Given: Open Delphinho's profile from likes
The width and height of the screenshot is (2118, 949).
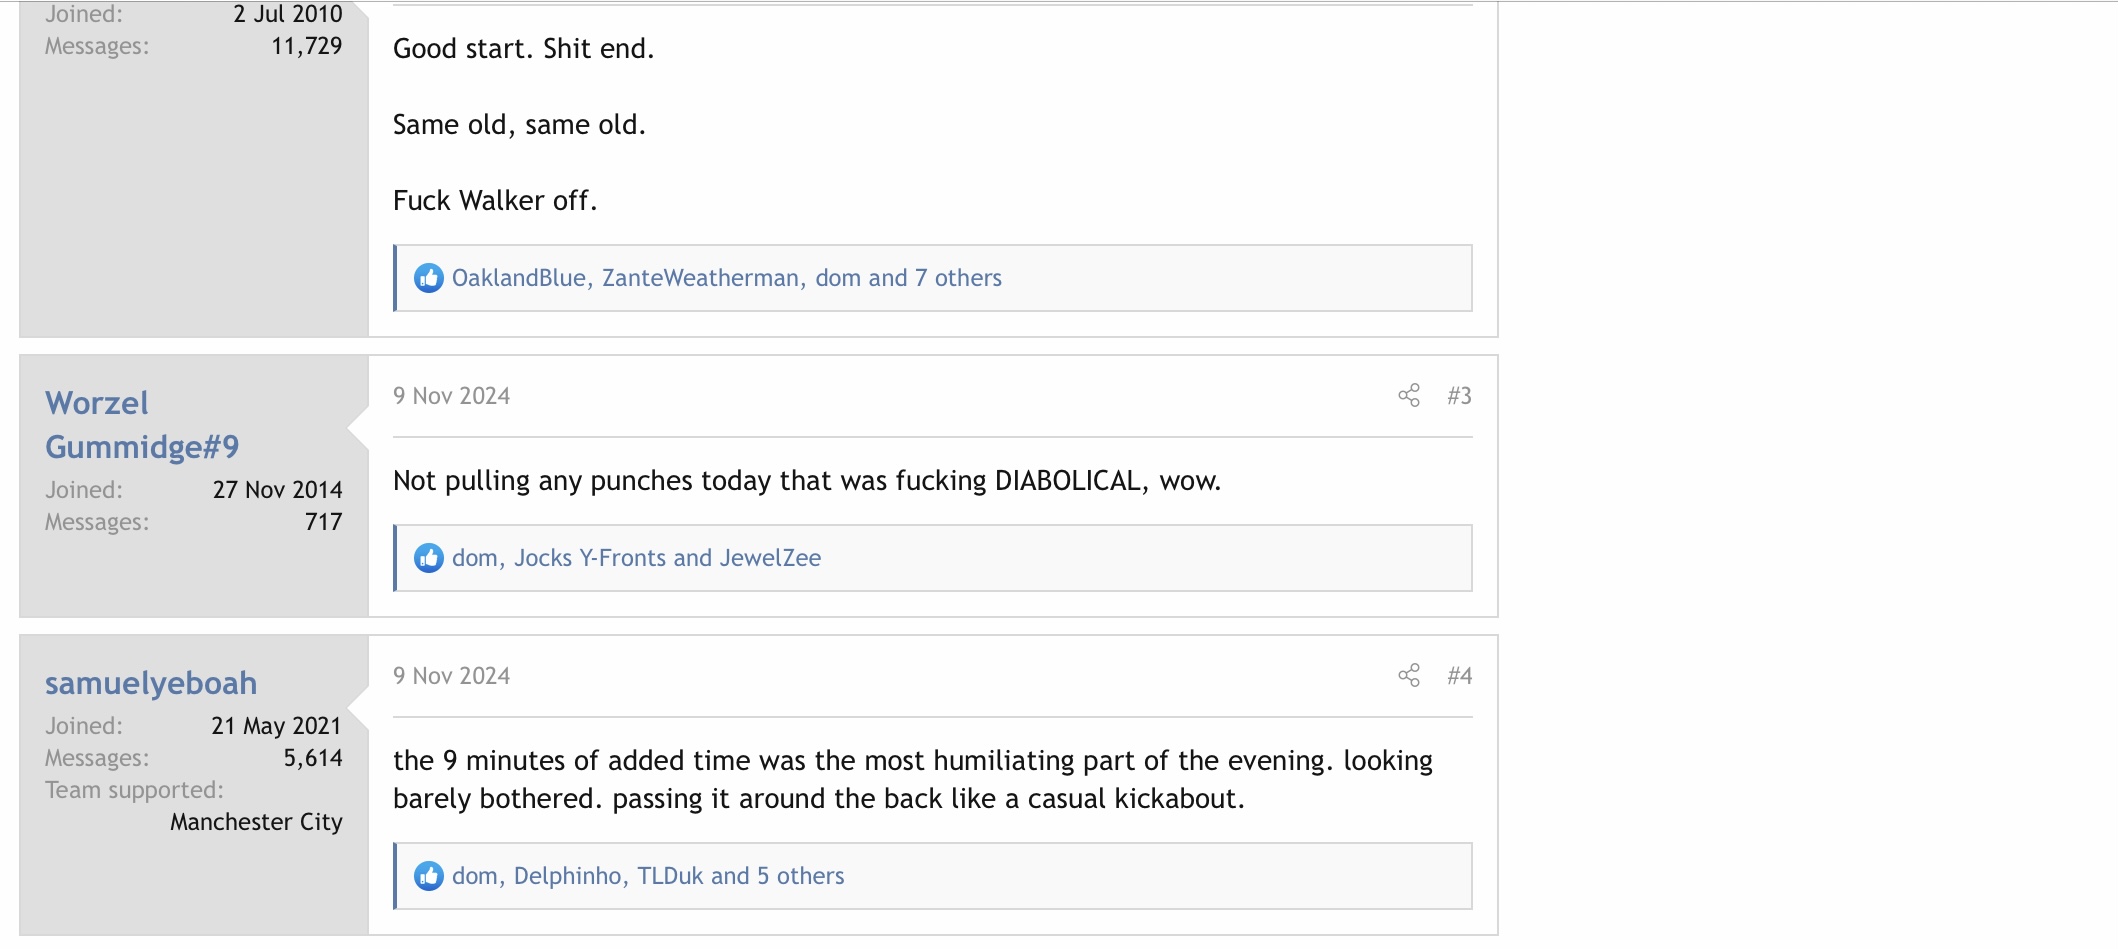Looking at the screenshot, I should click(x=568, y=876).
